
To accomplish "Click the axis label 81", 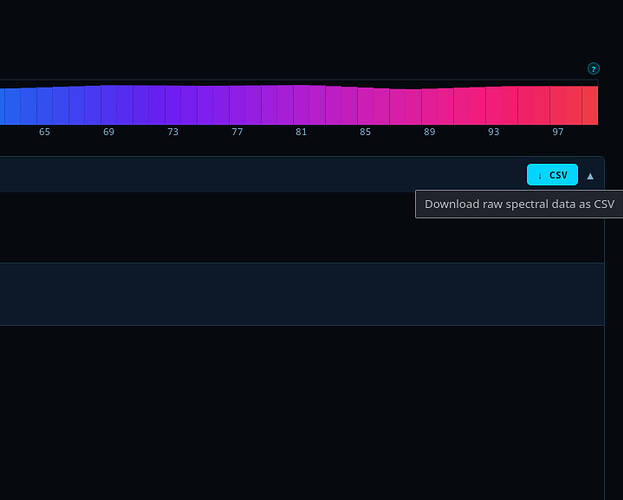I will (301, 132).
